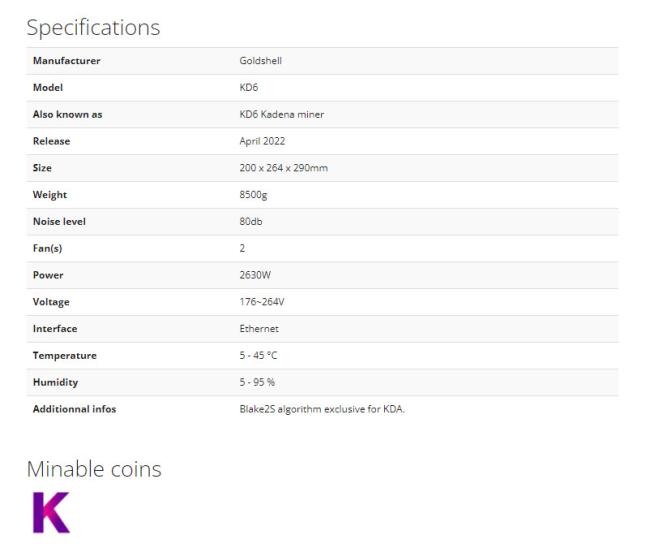Screen dimensions: 650x544
Task: Open the Kadena coin logo
Action: [51, 512]
